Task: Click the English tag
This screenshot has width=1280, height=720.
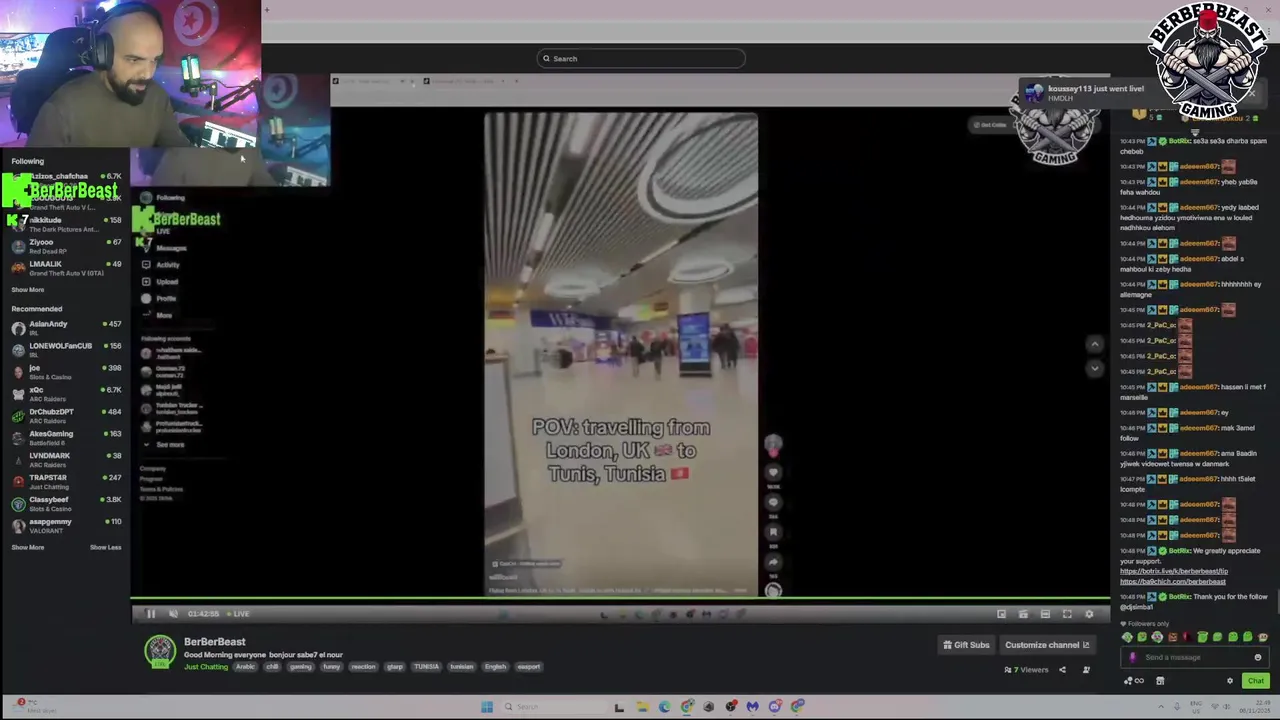Action: click(495, 667)
